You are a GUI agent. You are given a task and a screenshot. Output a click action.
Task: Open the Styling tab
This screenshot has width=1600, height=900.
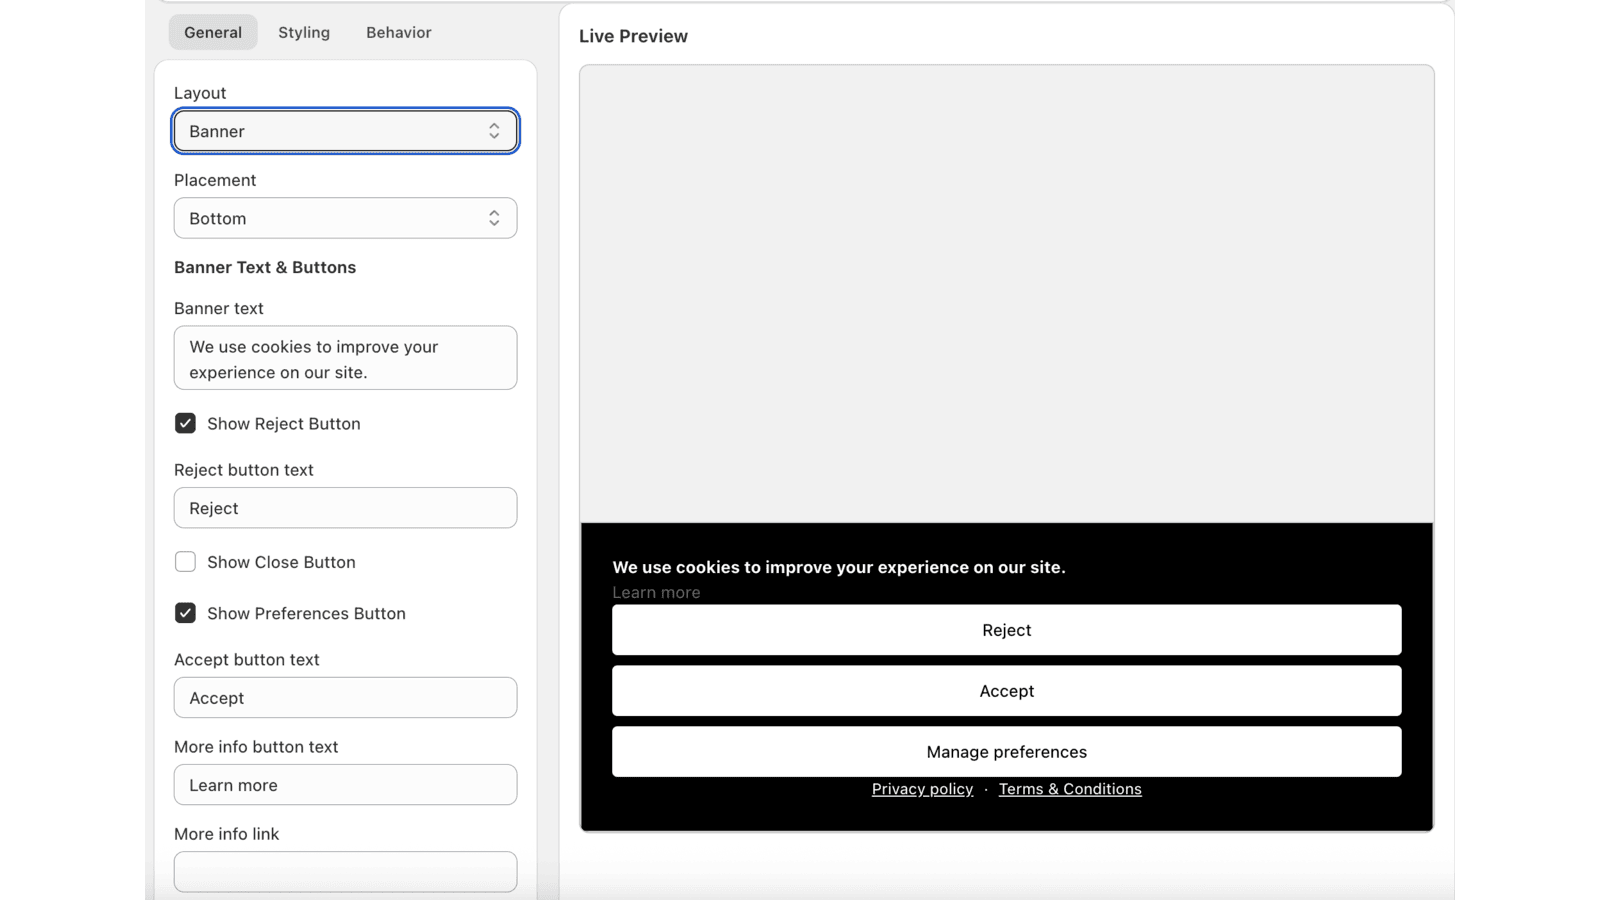coord(304,32)
